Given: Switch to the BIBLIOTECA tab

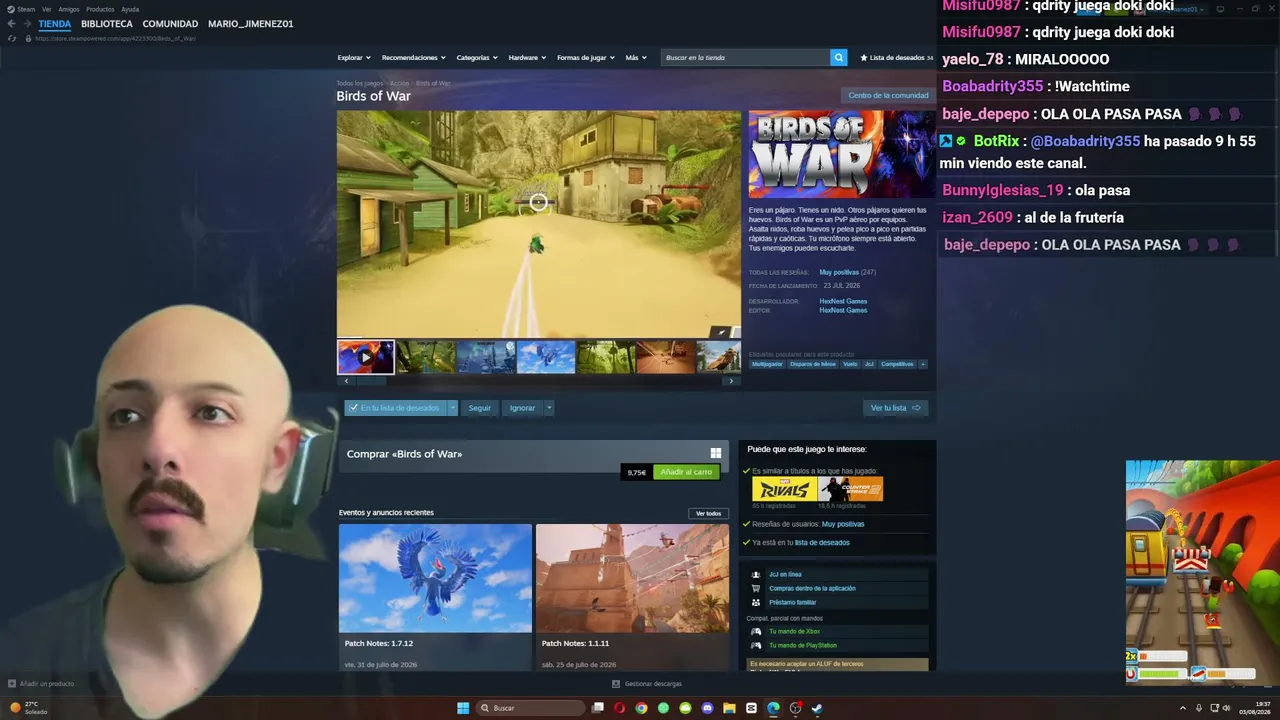Looking at the screenshot, I should 107,24.
